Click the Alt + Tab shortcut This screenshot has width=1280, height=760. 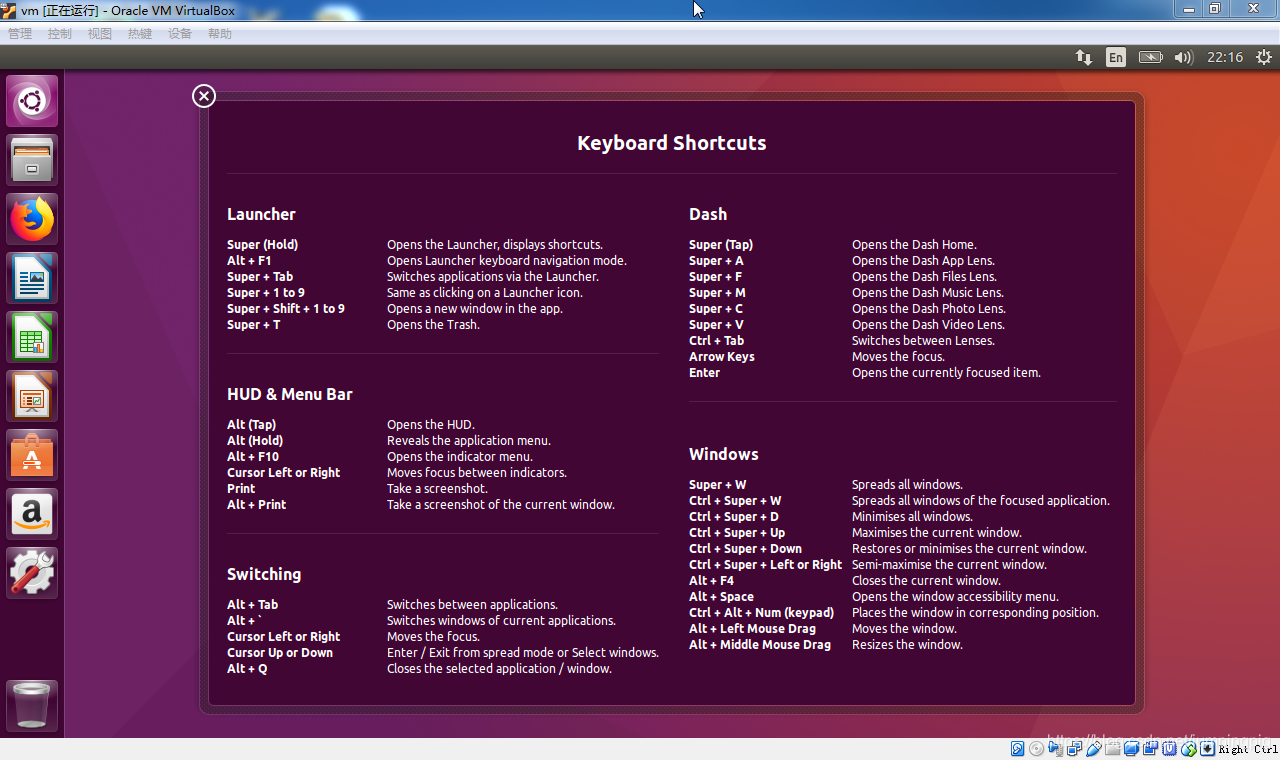(252, 605)
